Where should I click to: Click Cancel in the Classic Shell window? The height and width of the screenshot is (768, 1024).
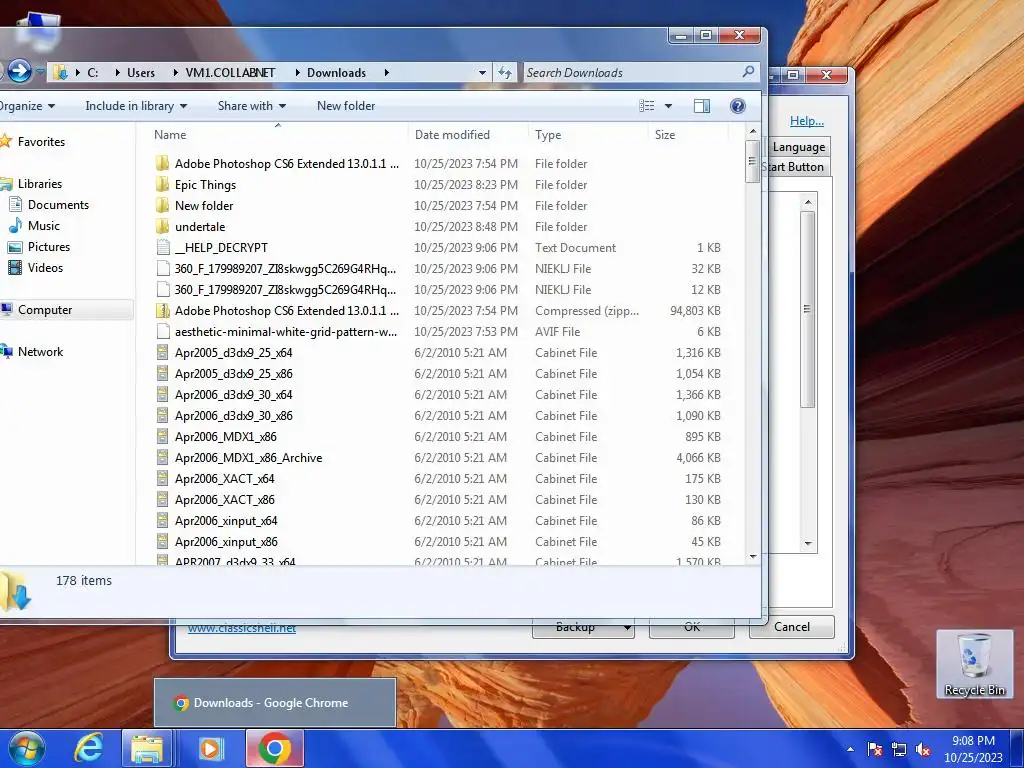coord(792,627)
